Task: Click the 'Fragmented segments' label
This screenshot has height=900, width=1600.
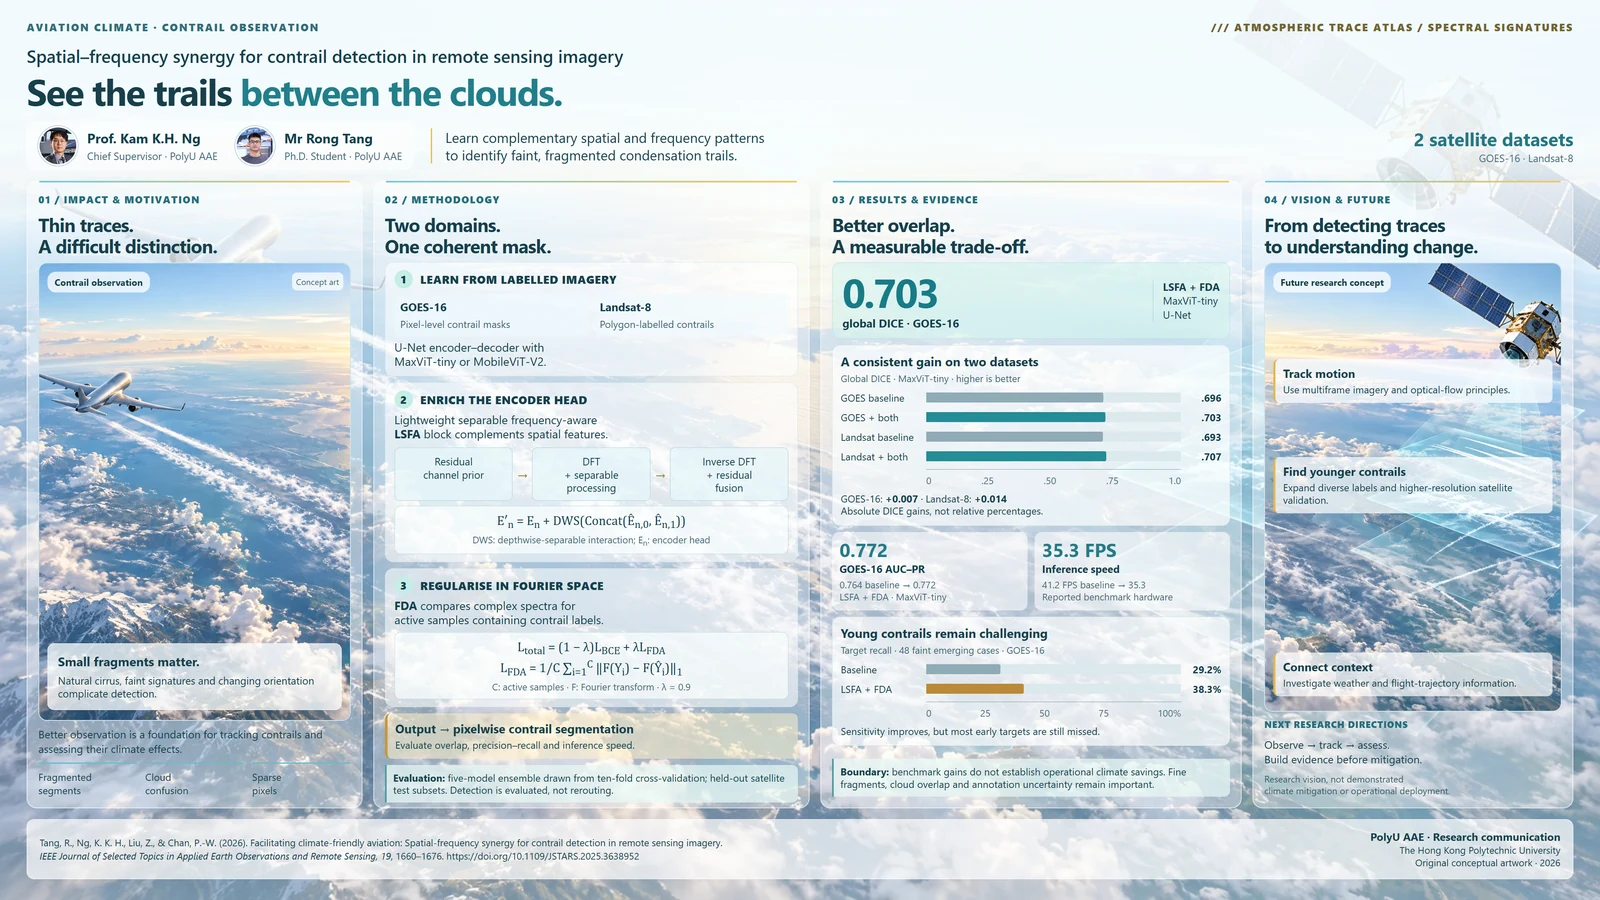Action: click(65, 784)
